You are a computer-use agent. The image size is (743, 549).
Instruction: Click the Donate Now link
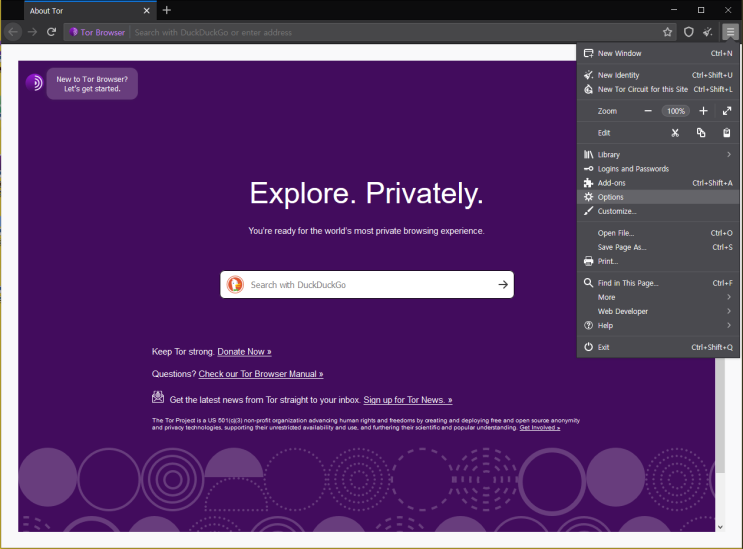[x=245, y=352]
